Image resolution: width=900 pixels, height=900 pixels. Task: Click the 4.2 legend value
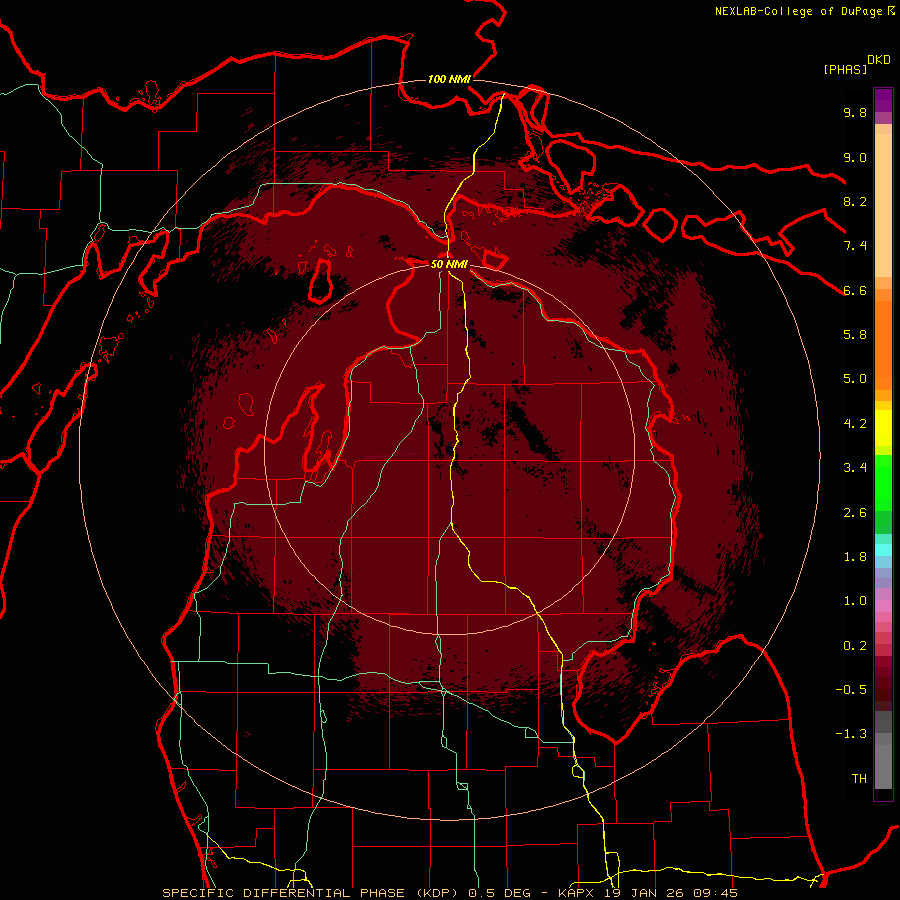(x=855, y=424)
